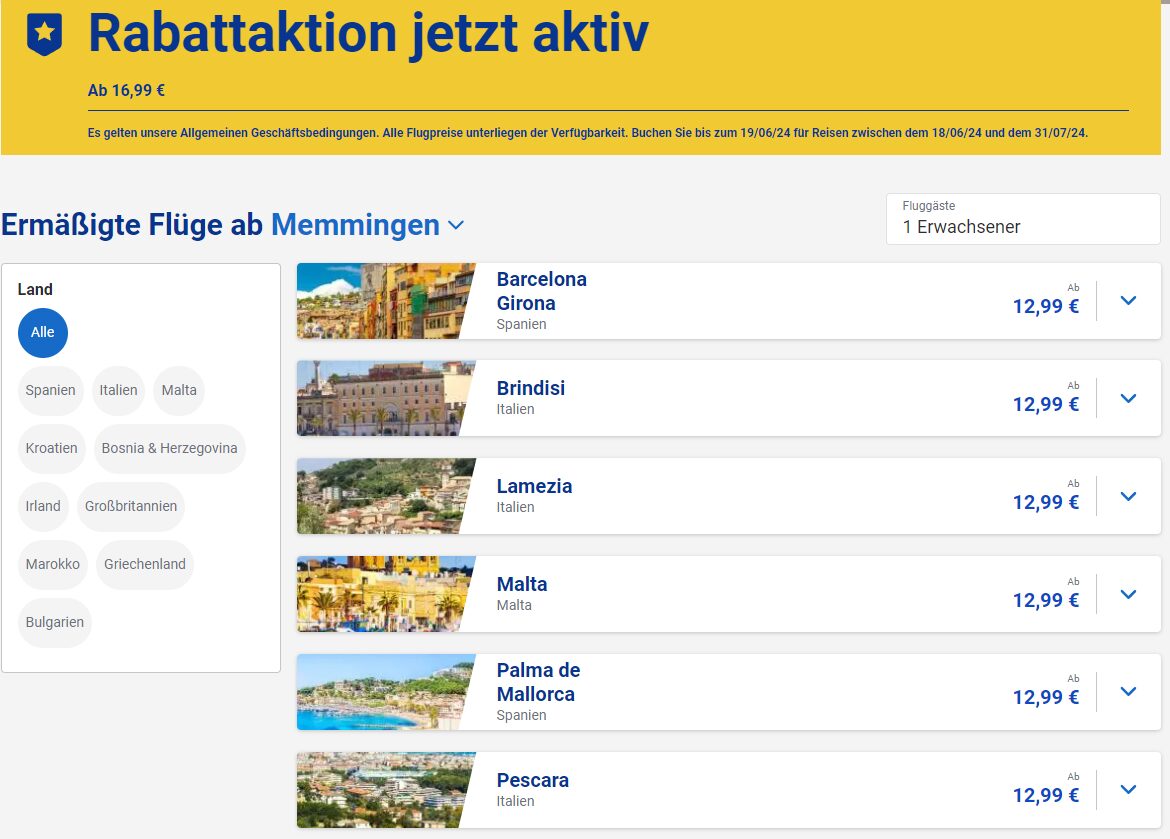Filter destinations by Italien
Image resolution: width=1170 pixels, height=839 pixels.
pos(118,390)
